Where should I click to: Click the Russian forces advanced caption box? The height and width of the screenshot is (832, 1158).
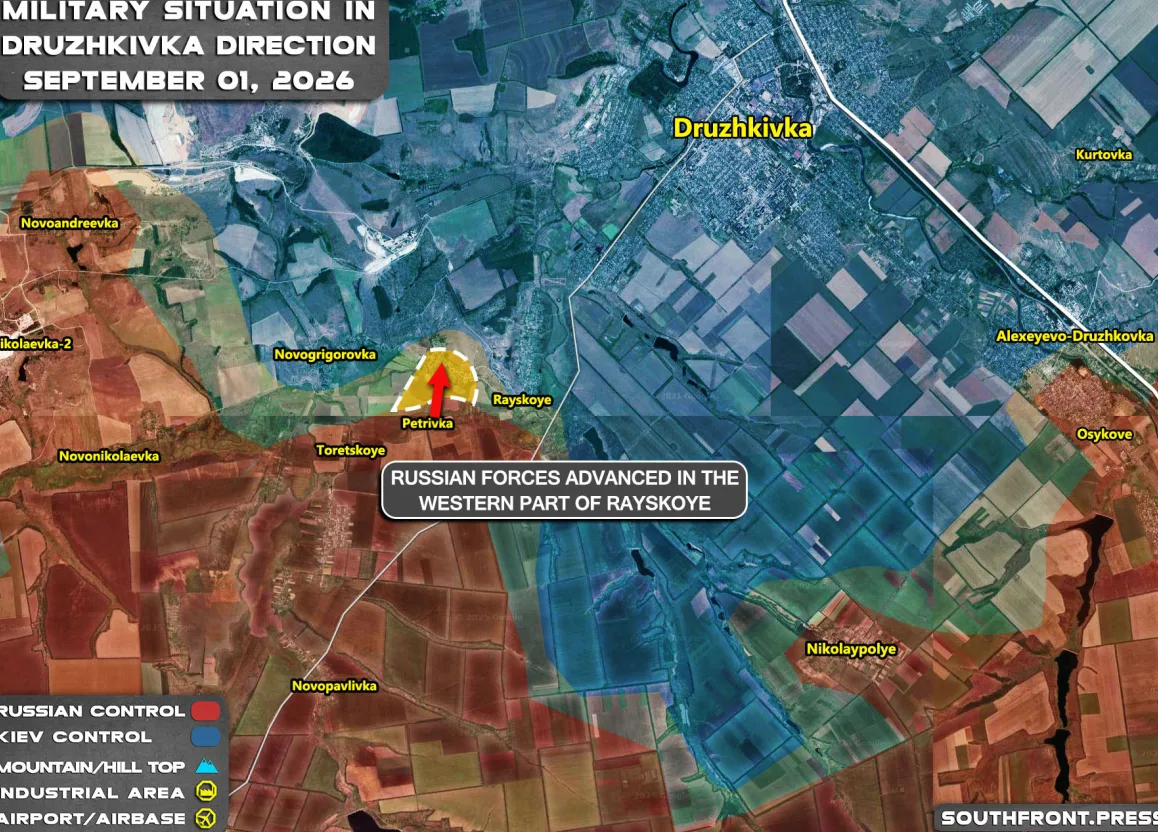(564, 491)
